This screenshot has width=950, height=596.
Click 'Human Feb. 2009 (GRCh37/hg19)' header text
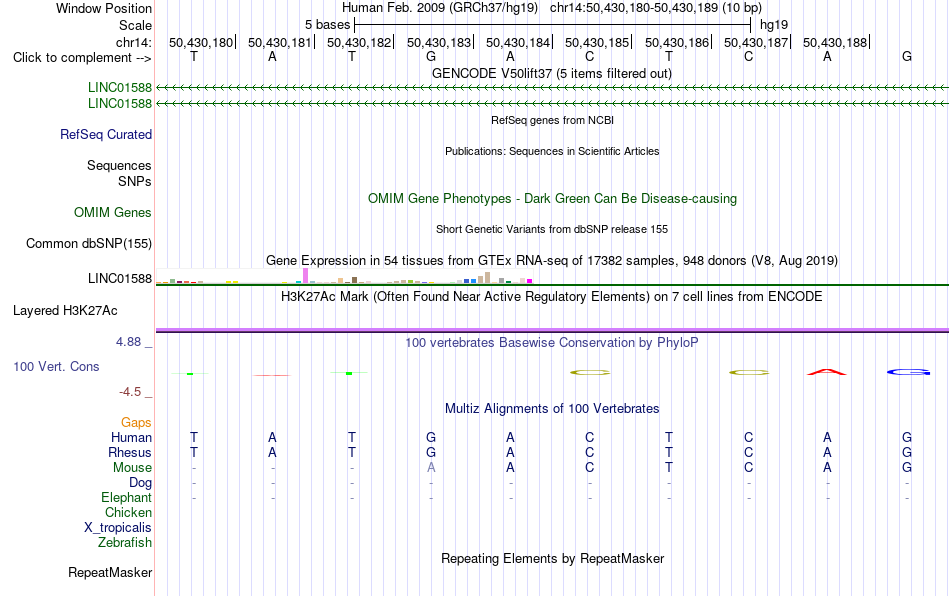pos(440,8)
